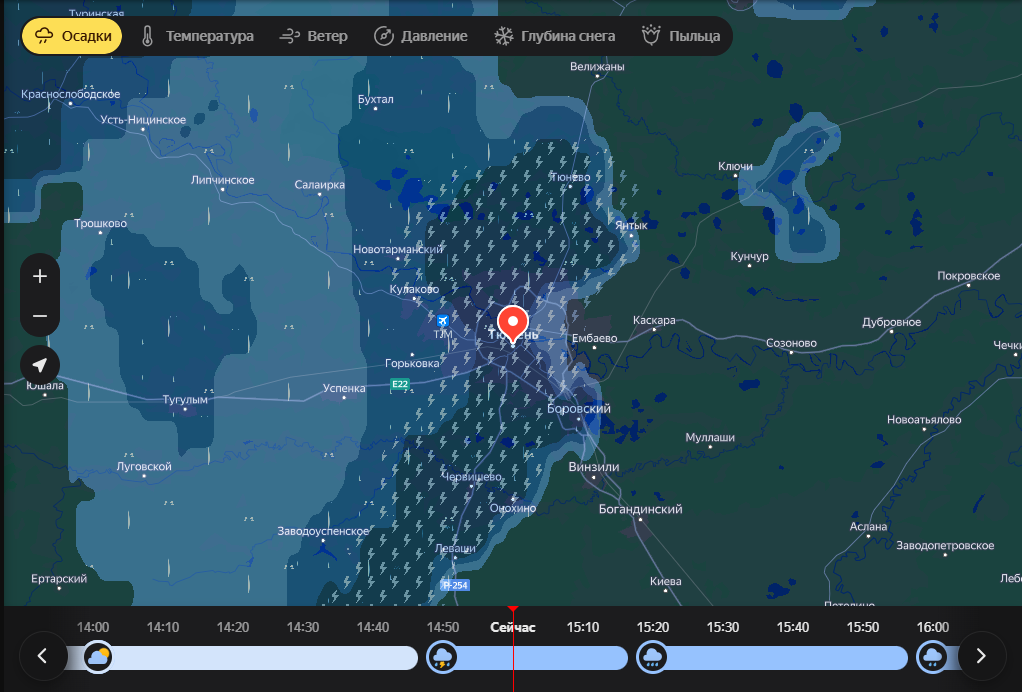1022x692 pixels.
Task: Click the Боровский town label on the map
Action: pyautogui.click(x=578, y=409)
